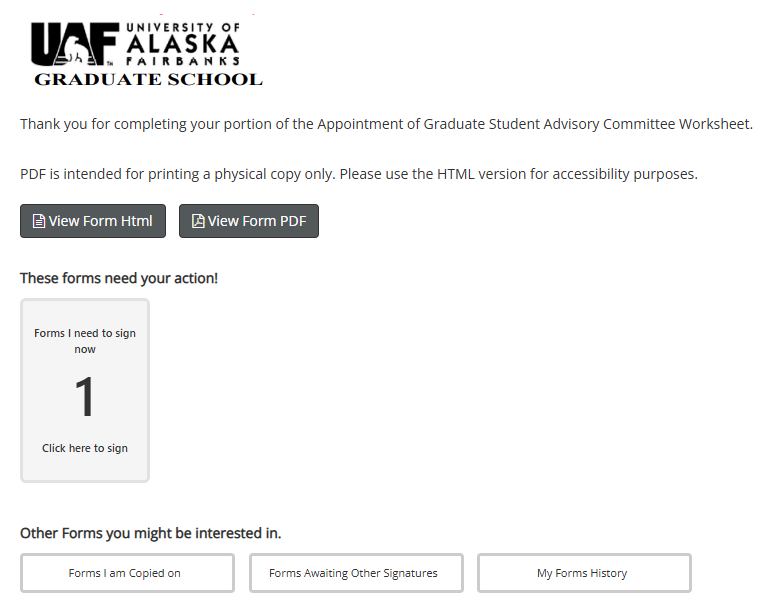
Task: Open the View Form Html button
Action: point(93,221)
